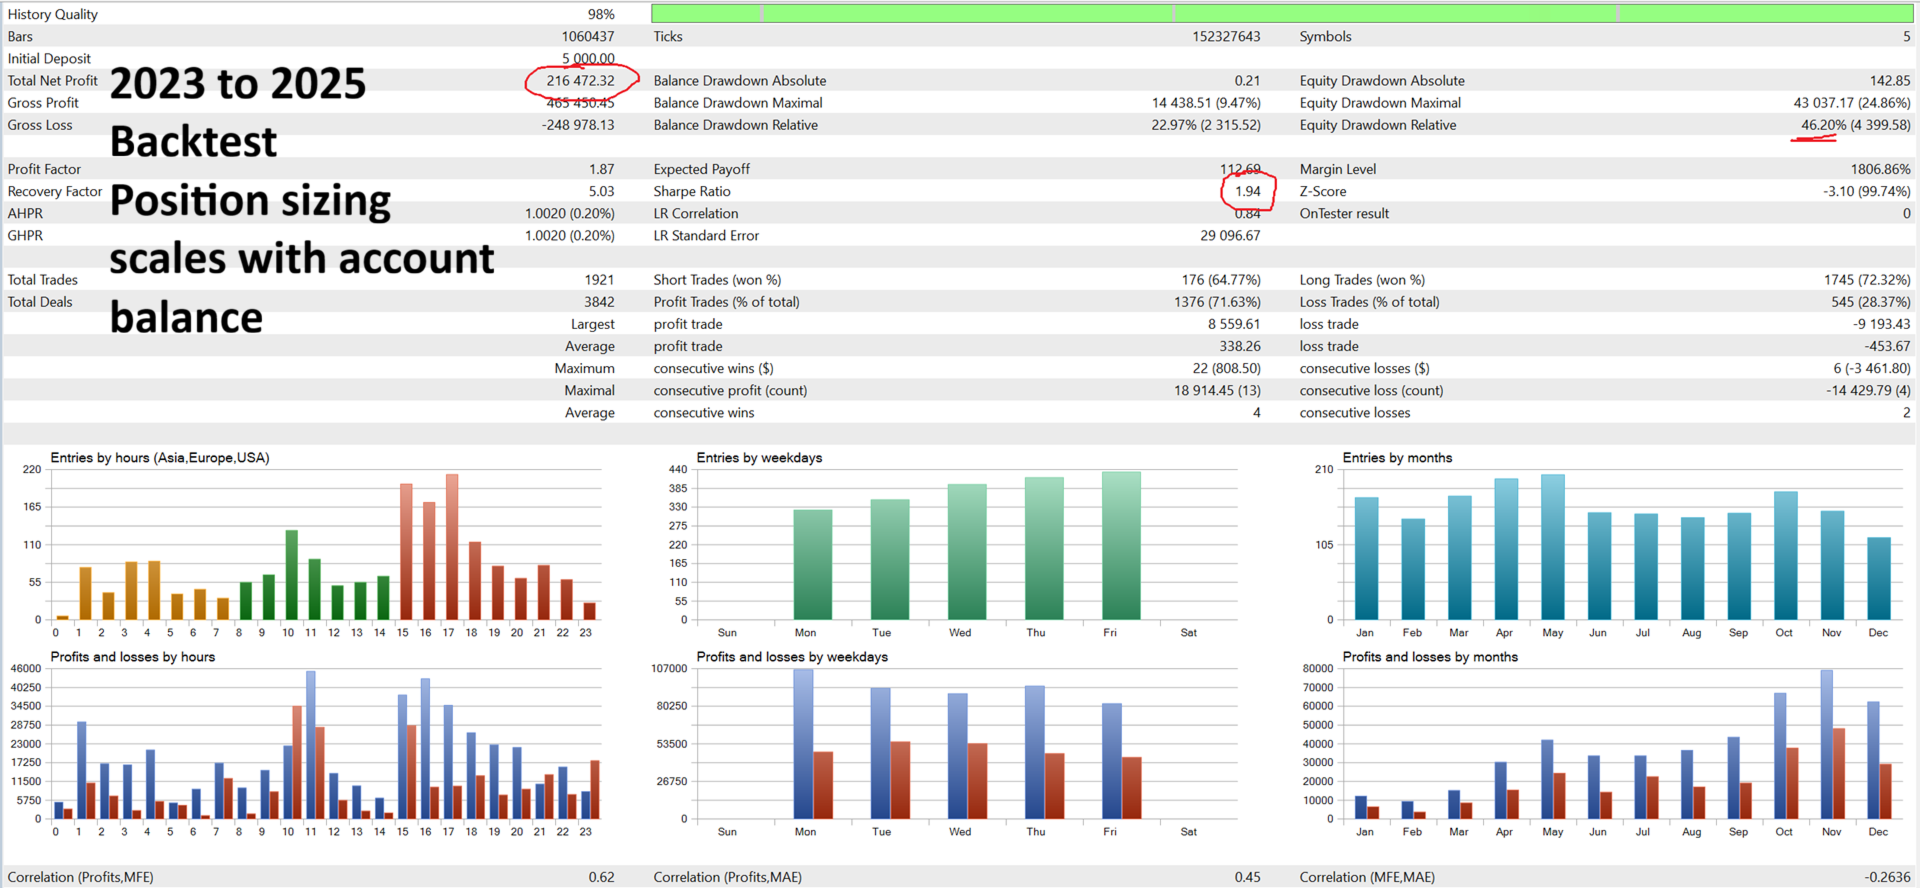Click the LR Standard Error value 29 096.67
The height and width of the screenshot is (888, 1920).
(x=1230, y=235)
